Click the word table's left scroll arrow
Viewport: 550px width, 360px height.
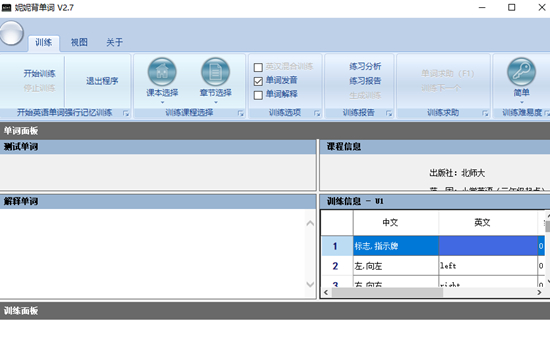pos(326,292)
